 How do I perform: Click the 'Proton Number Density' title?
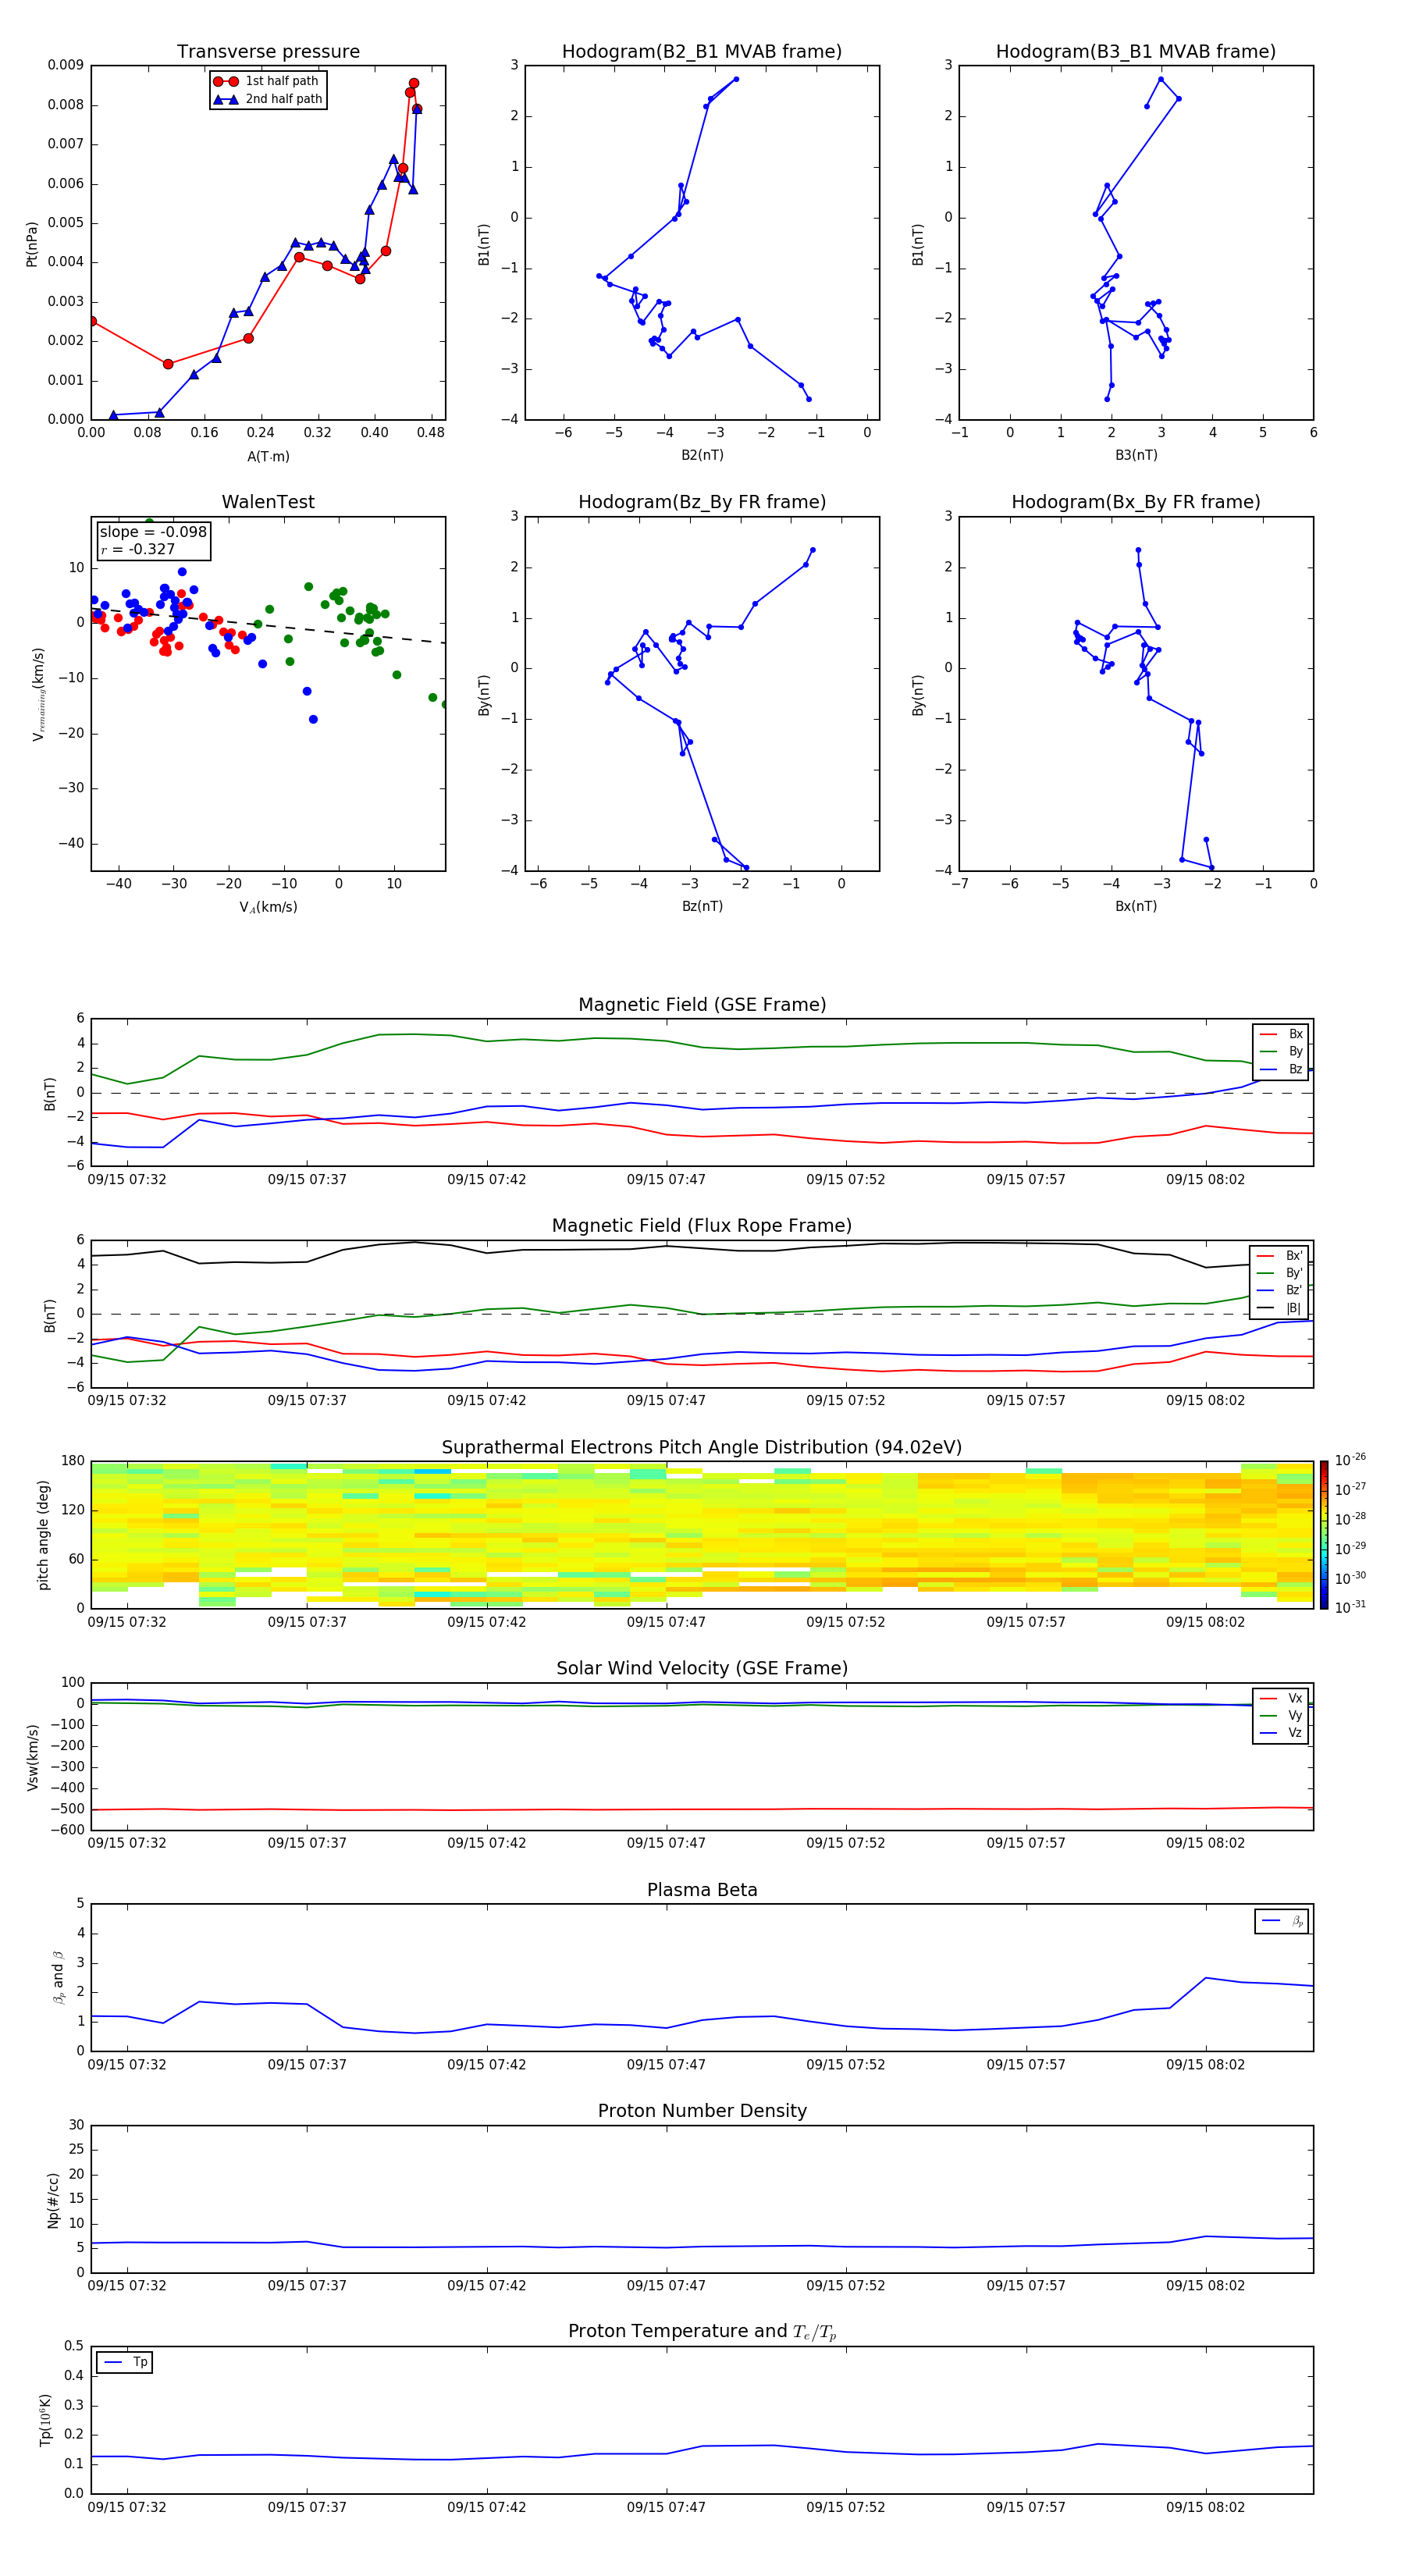point(702,2111)
